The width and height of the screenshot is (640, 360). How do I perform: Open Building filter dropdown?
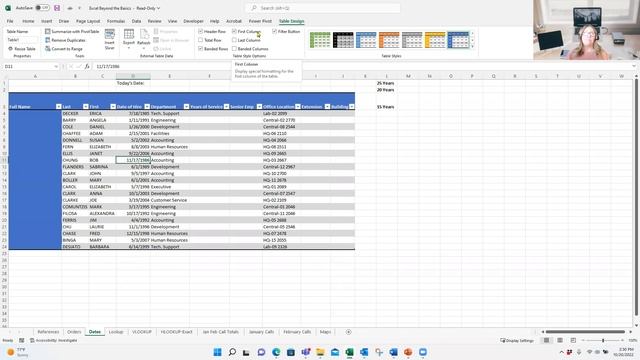pos(351,107)
